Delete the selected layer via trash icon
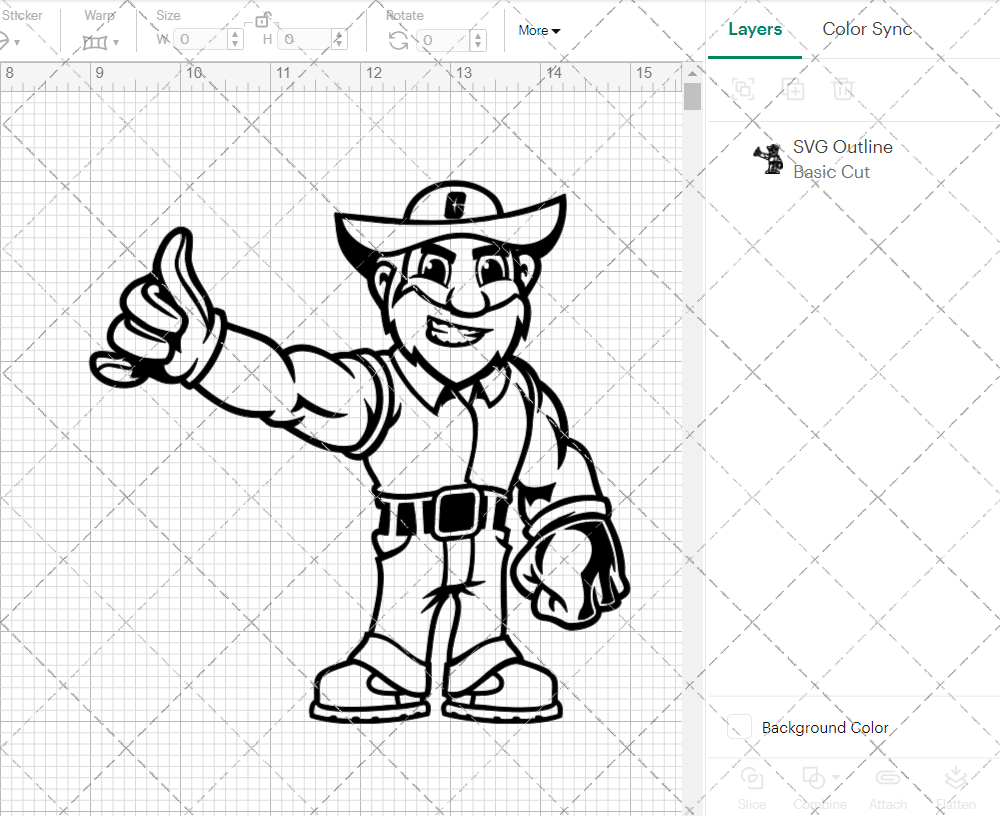1000x816 pixels. coord(843,90)
